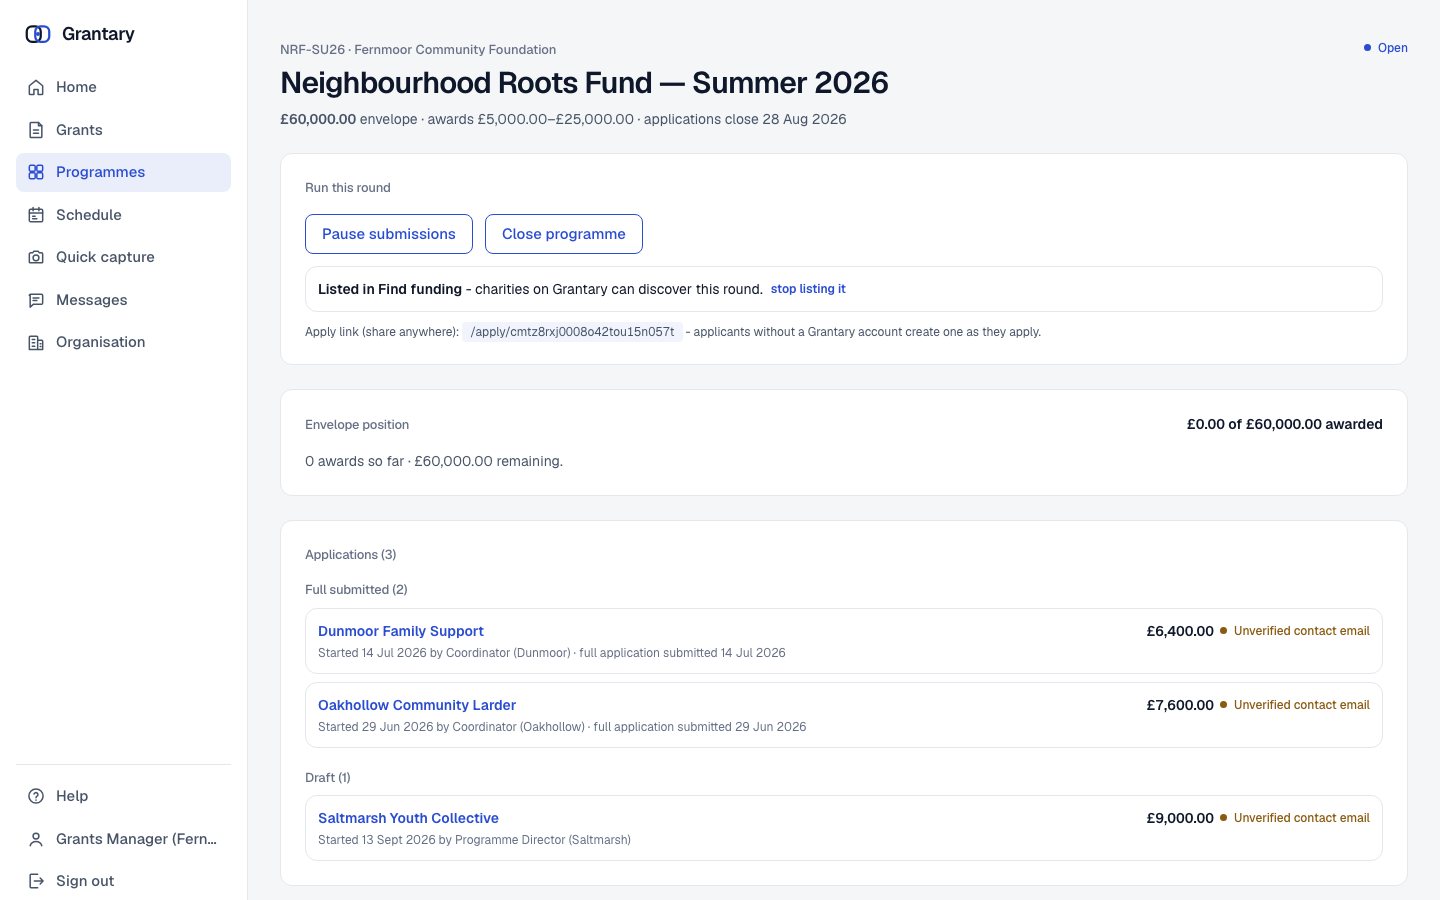Click the £6,400.00 amount

click(1180, 631)
